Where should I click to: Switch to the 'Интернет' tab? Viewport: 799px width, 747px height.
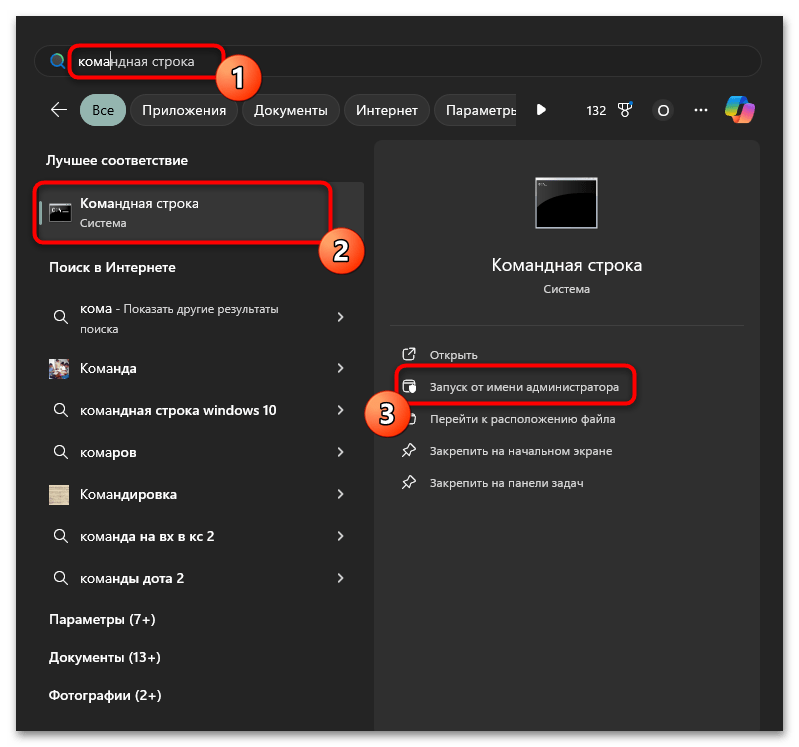387,110
